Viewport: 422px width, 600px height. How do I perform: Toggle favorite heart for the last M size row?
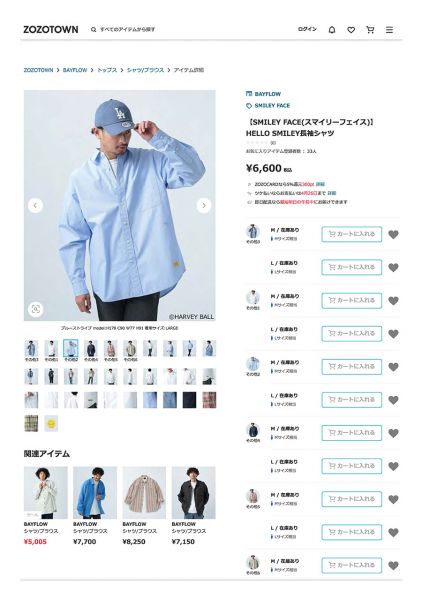pyautogui.click(x=393, y=565)
